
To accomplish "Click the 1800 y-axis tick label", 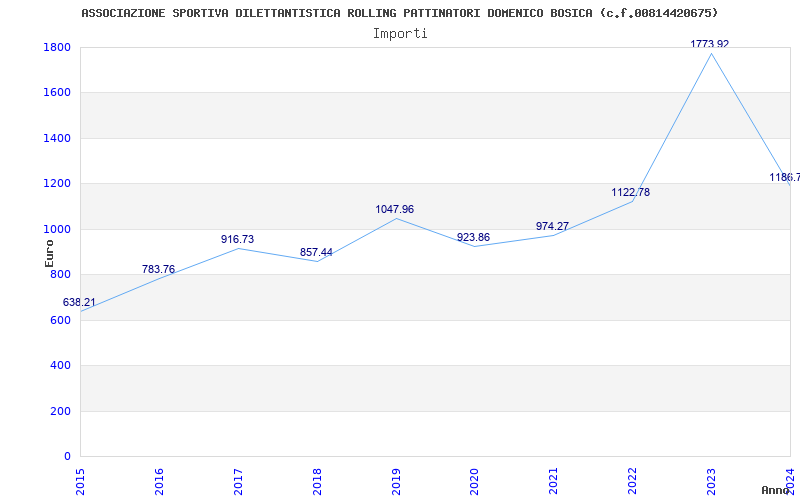I will point(57,47).
